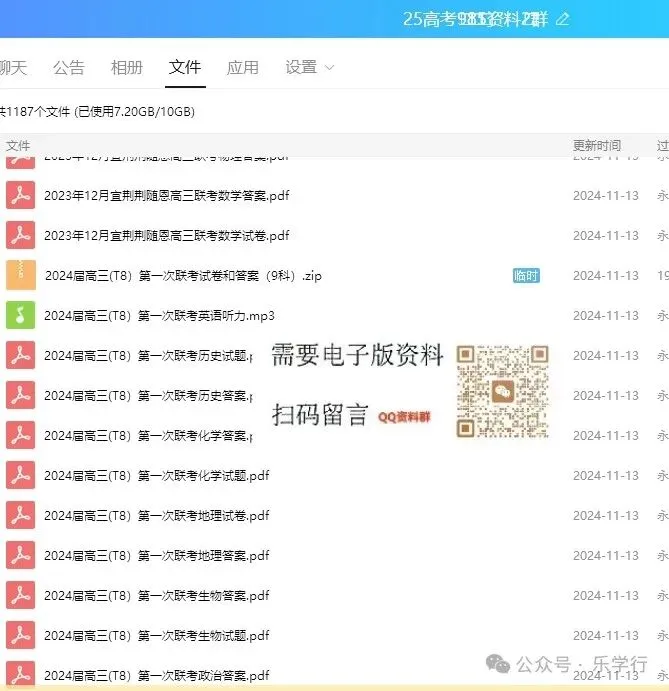Click PDF icon of 第一次联考化学答案
Viewport: 669px width, 691px height.
coord(20,435)
